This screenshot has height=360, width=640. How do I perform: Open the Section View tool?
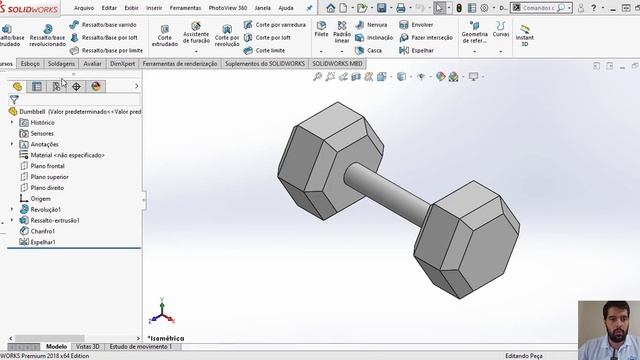point(356,76)
